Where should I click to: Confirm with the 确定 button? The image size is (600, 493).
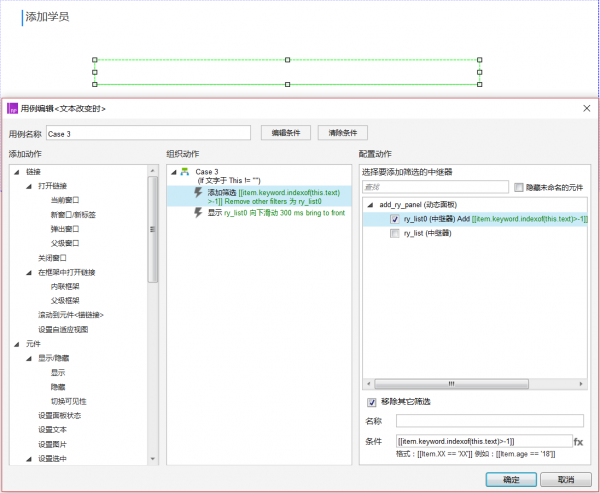coord(511,479)
